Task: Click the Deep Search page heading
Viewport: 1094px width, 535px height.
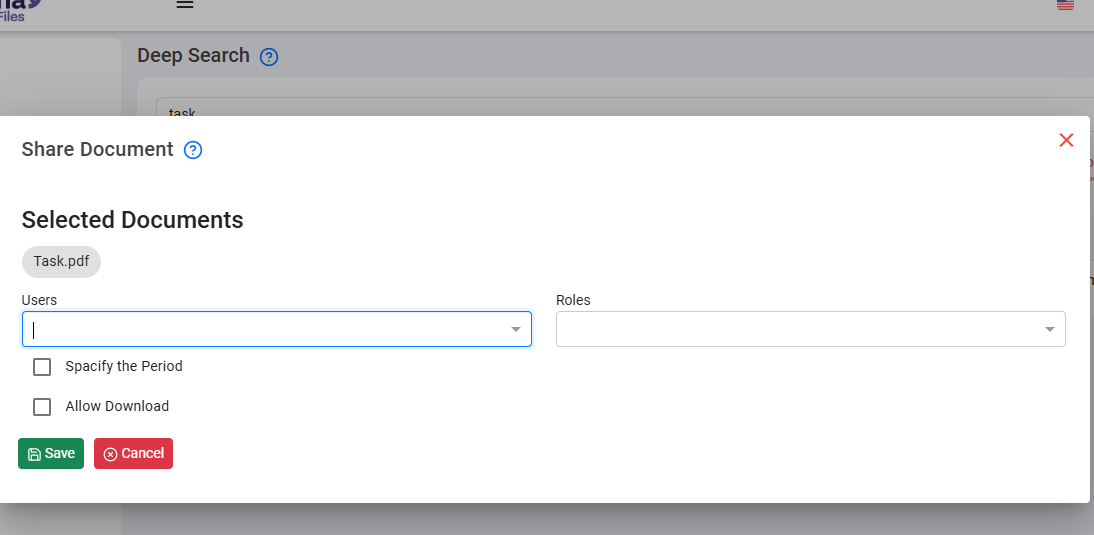Action: coord(193,56)
